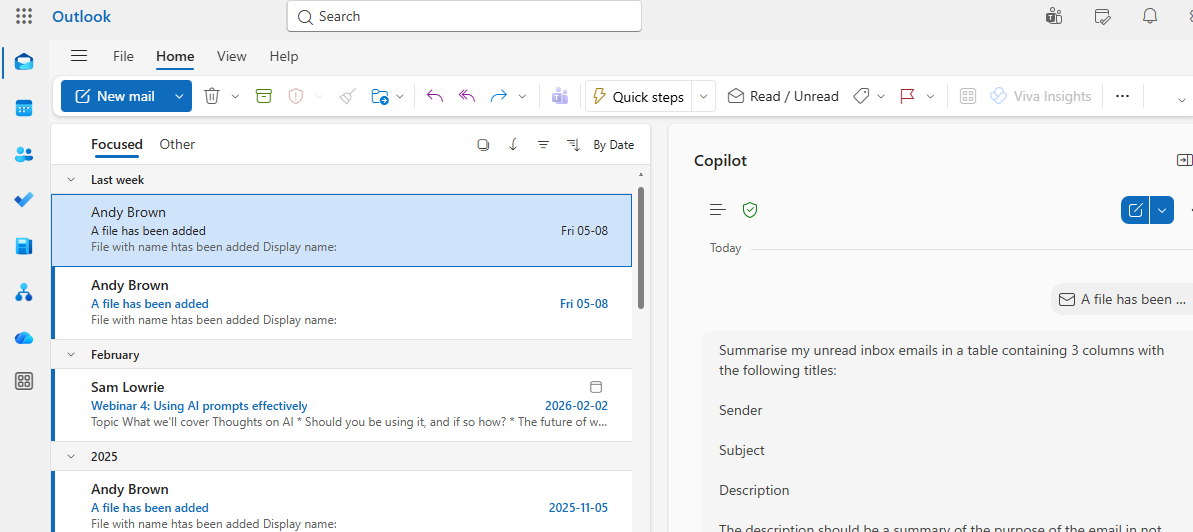The height and width of the screenshot is (532, 1193).
Task: Open the notifications bell
Action: tap(1150, 16)
